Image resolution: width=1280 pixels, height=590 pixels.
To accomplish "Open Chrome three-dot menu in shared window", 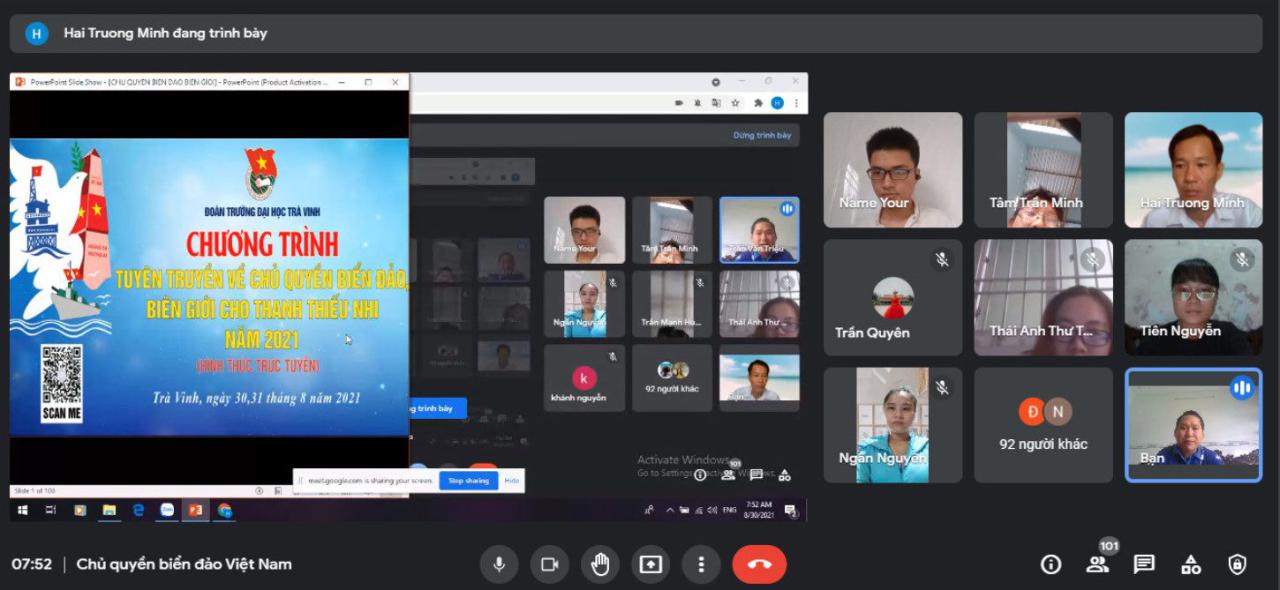I will coord(796,102).
